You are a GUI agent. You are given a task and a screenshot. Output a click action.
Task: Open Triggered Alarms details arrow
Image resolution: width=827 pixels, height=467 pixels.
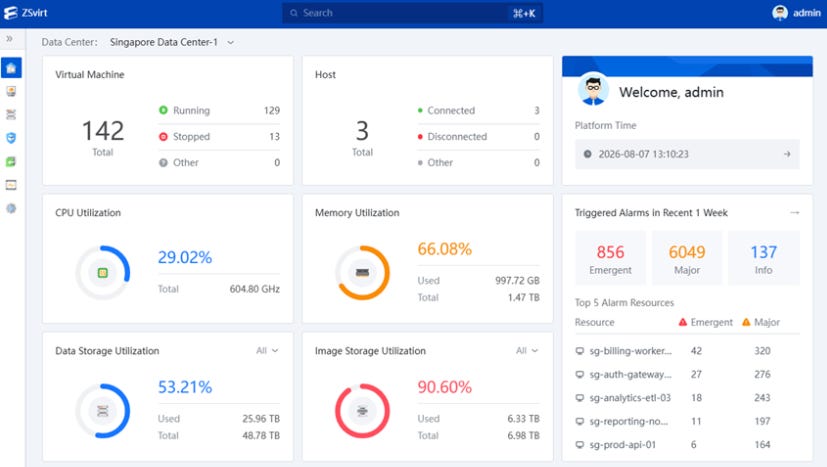[794, 213]
